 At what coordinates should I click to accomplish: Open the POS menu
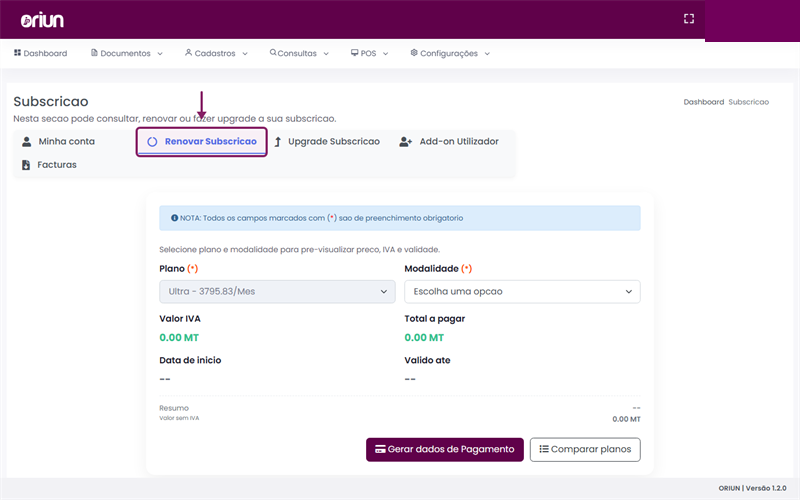369,53
